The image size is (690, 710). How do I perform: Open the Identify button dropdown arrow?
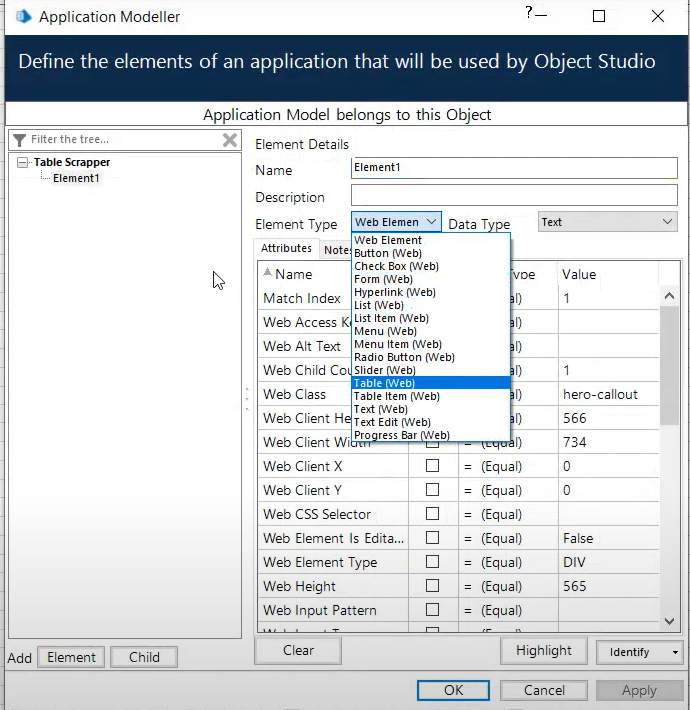click(x=675, y=652)
